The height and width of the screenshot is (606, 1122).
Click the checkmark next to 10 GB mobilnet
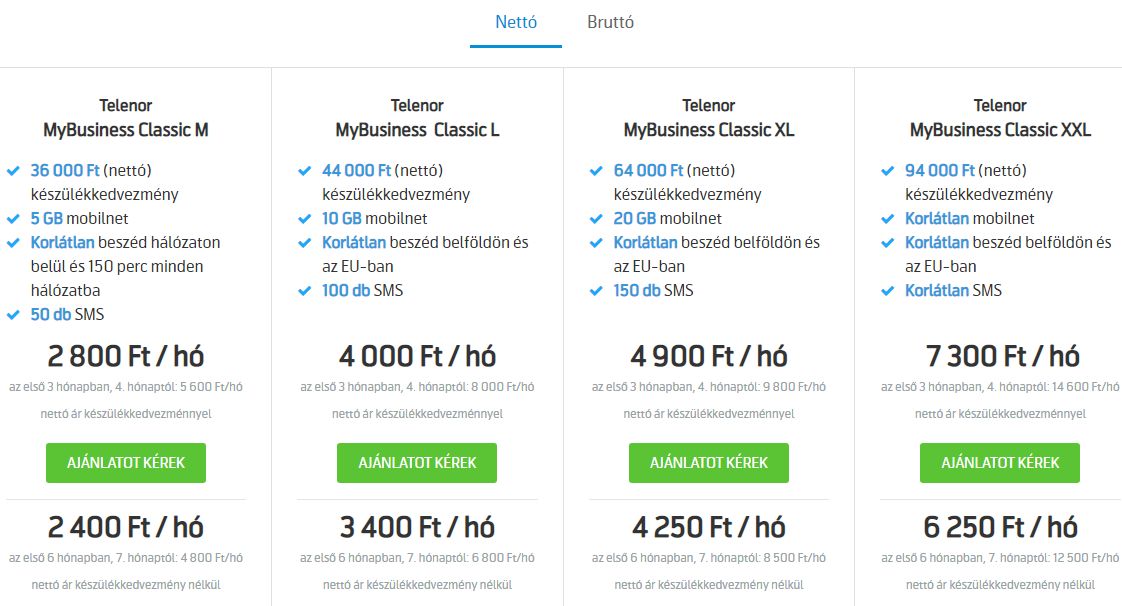tap(306, 218)
